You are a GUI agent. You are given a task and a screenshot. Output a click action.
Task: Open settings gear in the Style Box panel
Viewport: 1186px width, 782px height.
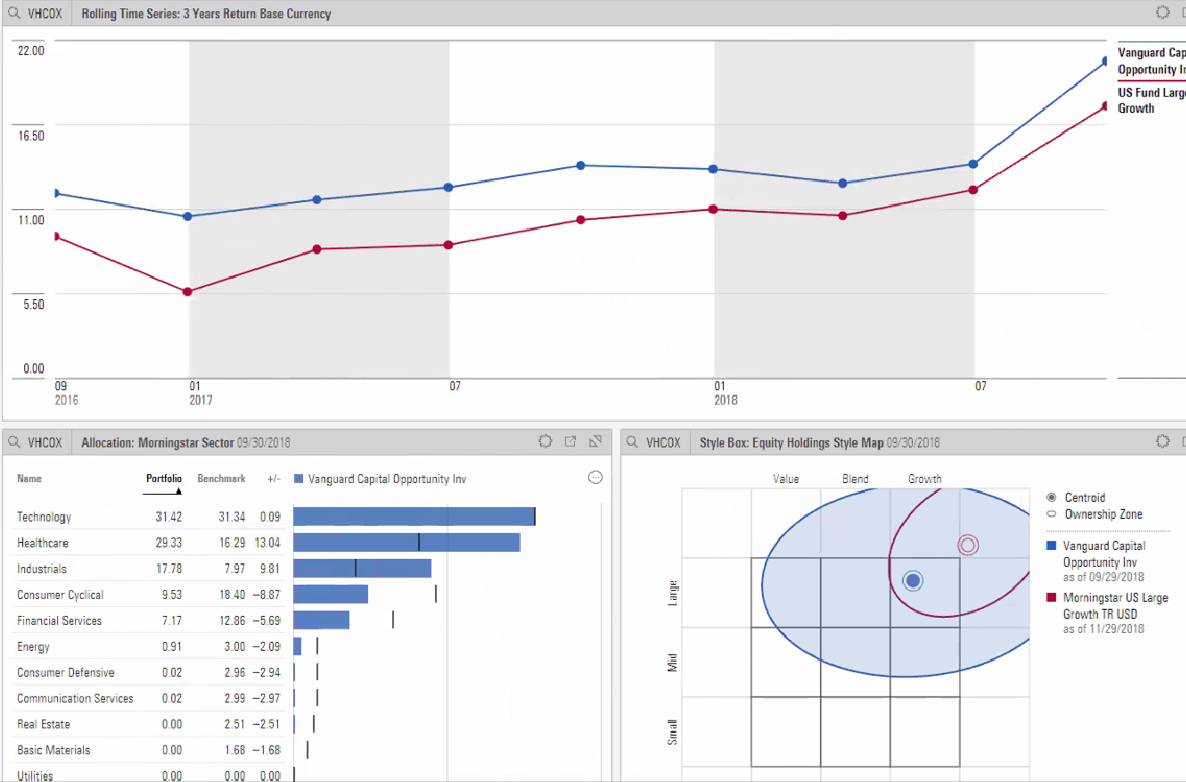pyautogui.click(x=1162, y=441)
